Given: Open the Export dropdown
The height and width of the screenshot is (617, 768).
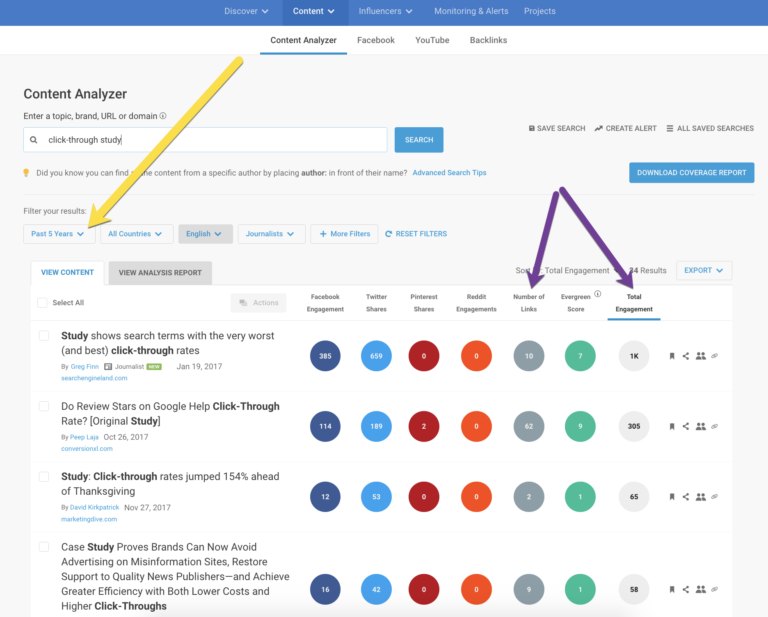Looking at the screenshot, I should (704, 270).
